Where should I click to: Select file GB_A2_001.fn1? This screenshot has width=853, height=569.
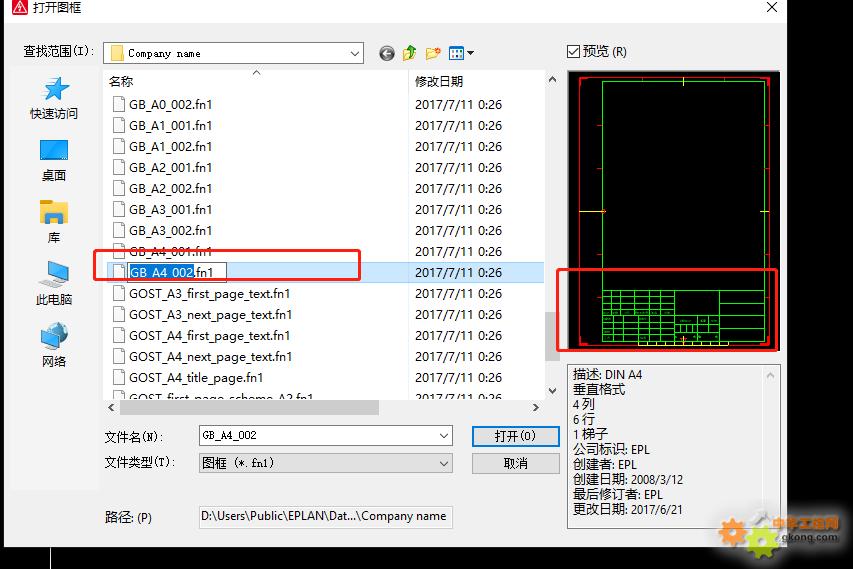[170, 168]
